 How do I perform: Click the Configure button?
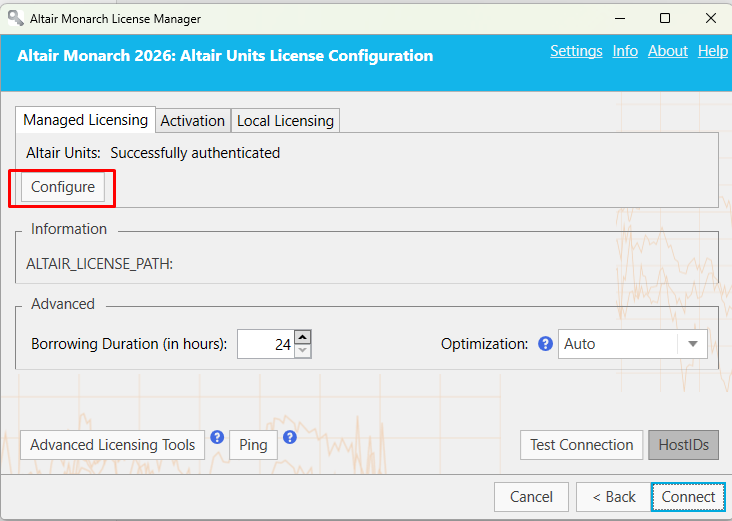click(63, 187)
